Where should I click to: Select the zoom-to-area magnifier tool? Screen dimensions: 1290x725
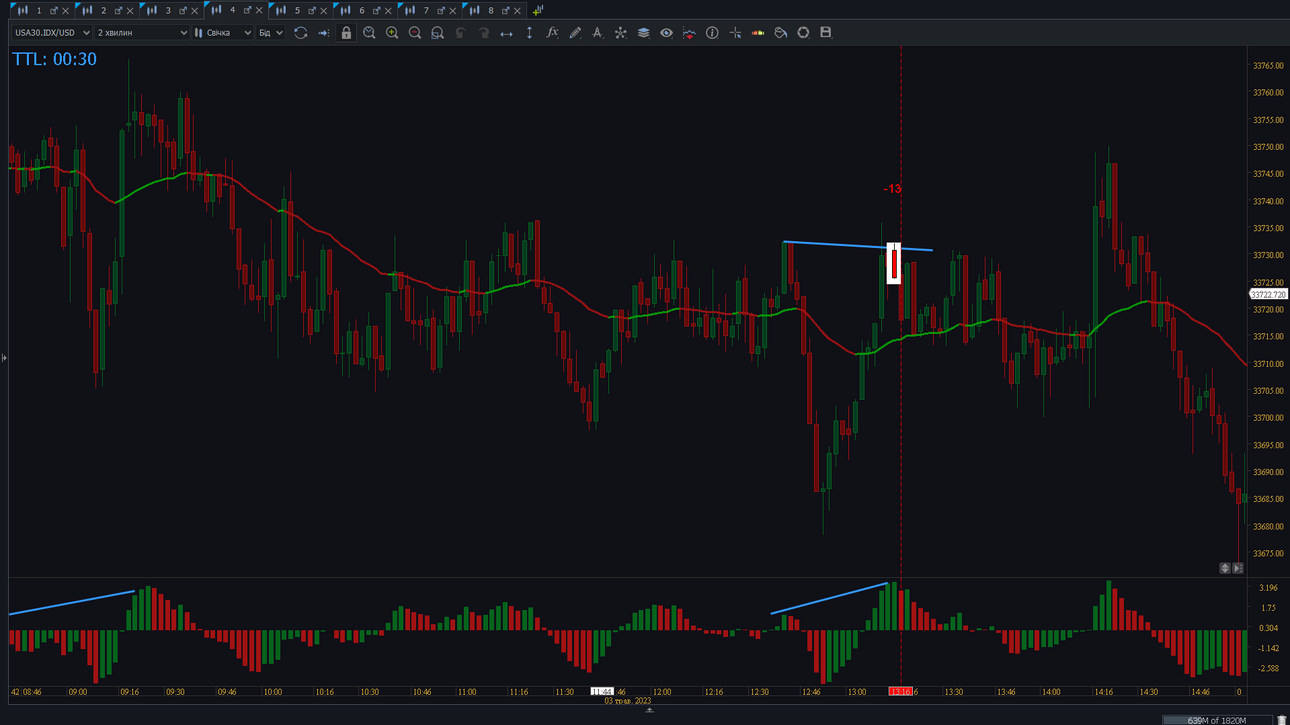pos(437,33)
